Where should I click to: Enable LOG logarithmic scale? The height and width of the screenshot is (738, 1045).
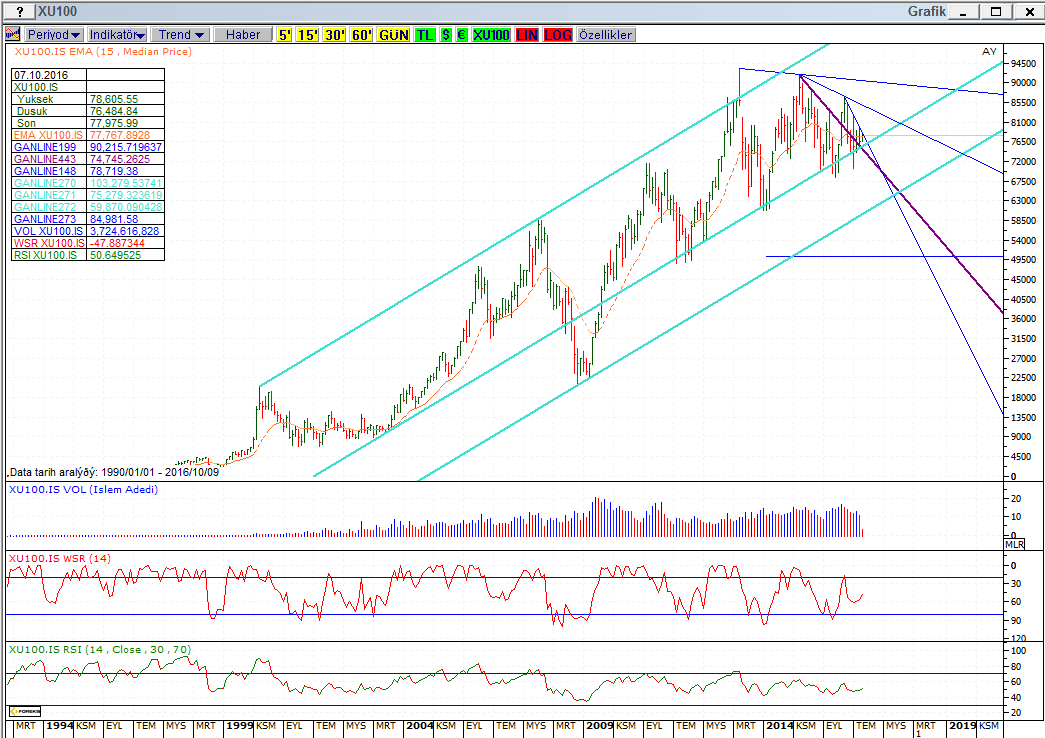pos(558,34)
